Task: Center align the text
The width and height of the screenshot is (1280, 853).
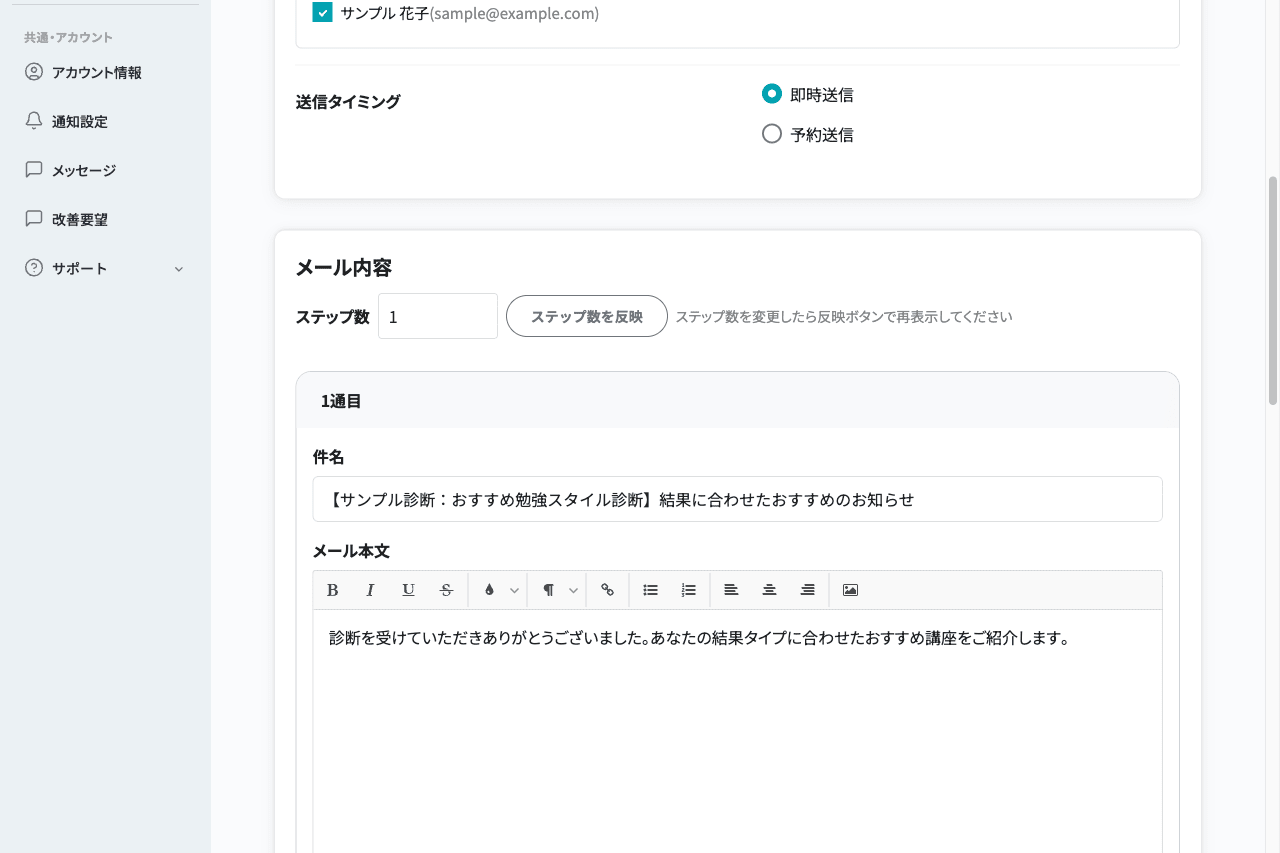Action: 769,590
